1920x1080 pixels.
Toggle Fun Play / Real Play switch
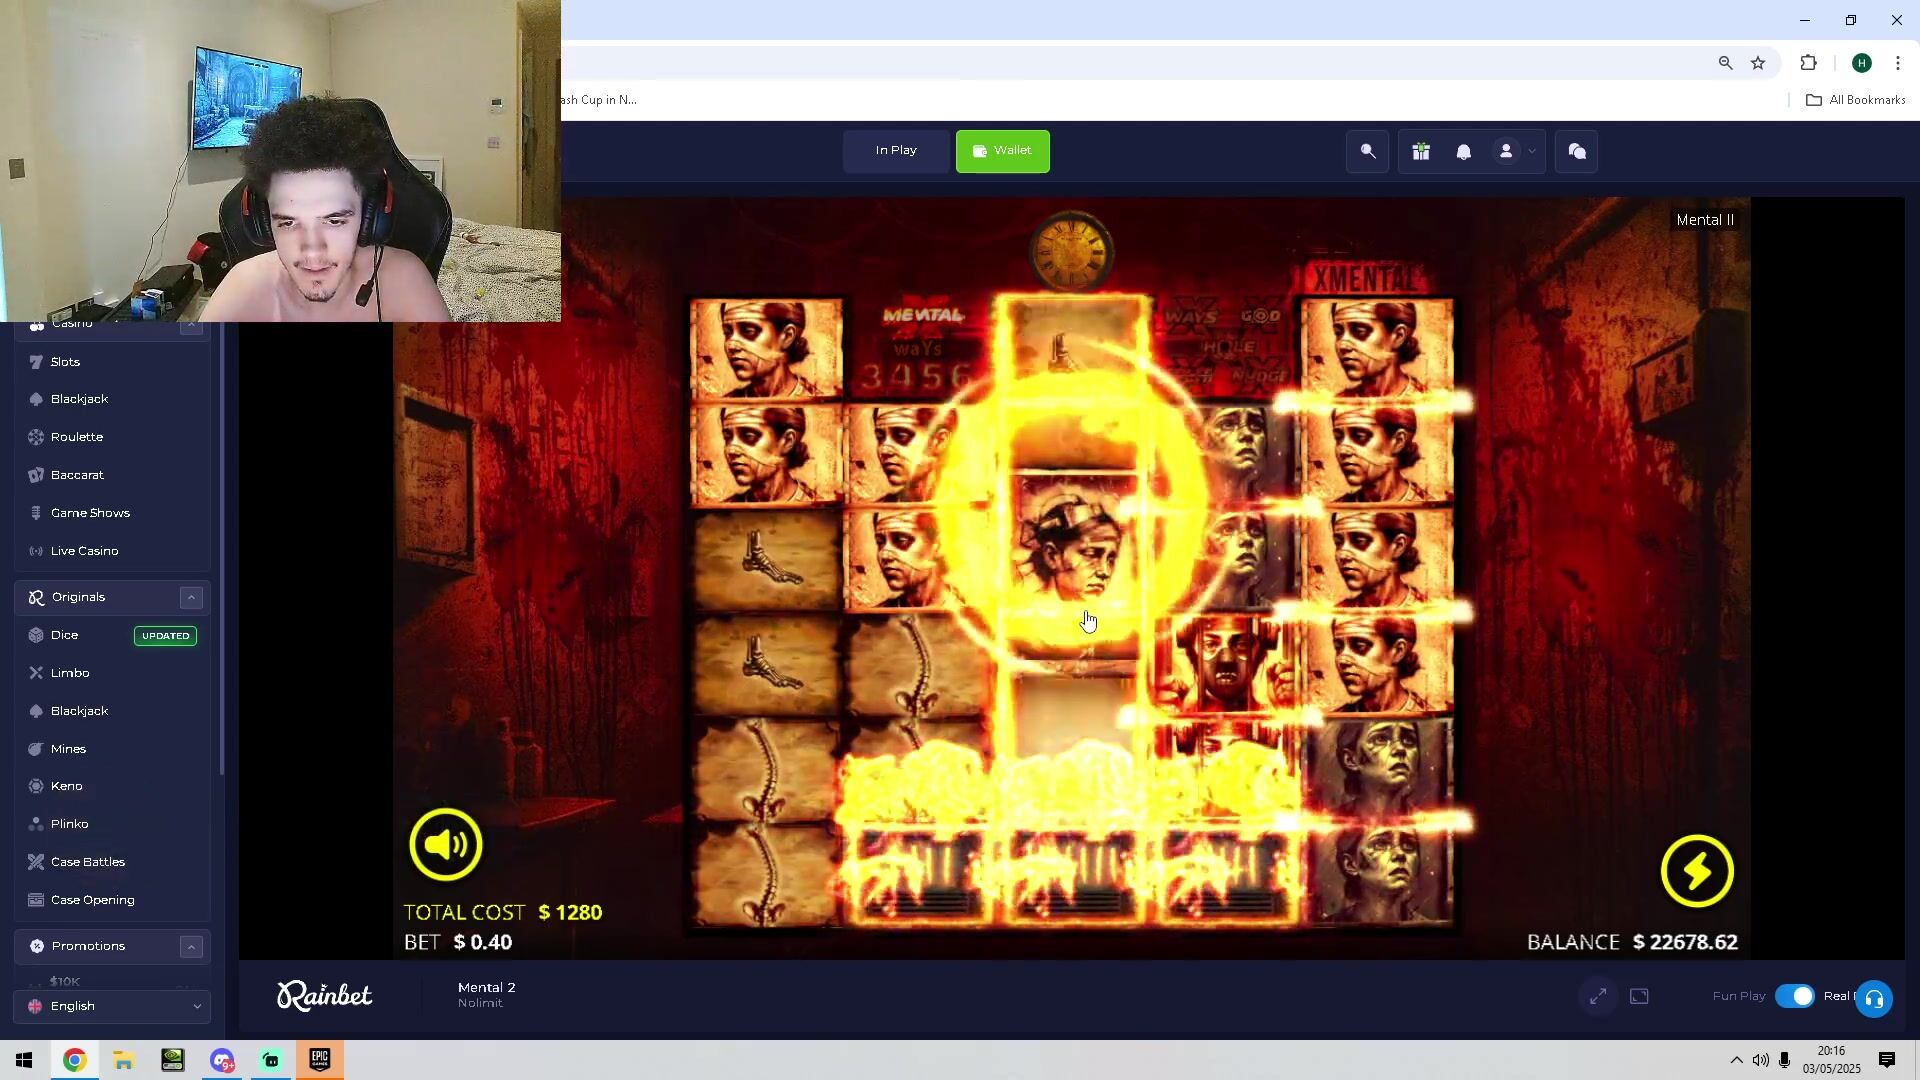[1795, 996]
